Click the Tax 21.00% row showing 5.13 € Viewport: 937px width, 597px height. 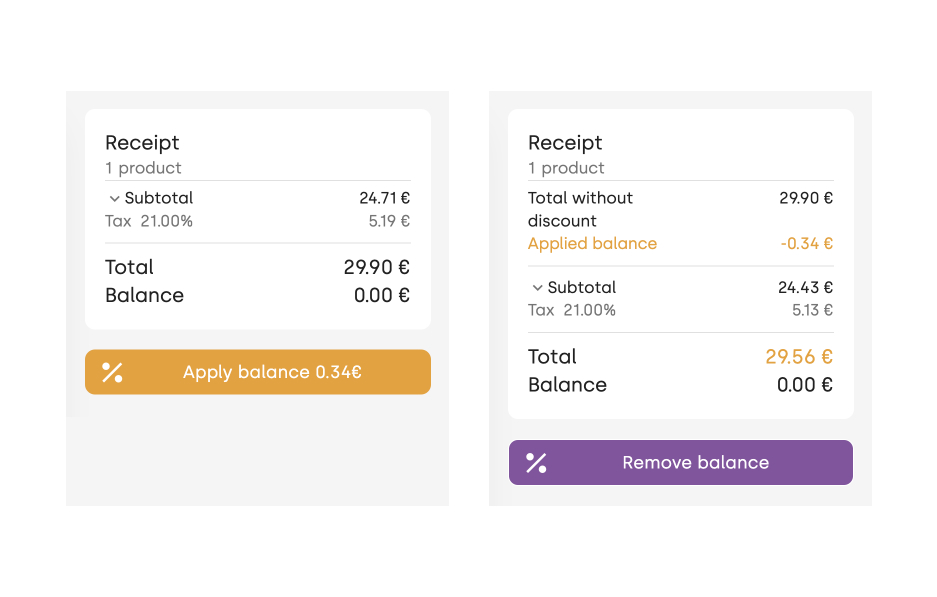point(681,310)
